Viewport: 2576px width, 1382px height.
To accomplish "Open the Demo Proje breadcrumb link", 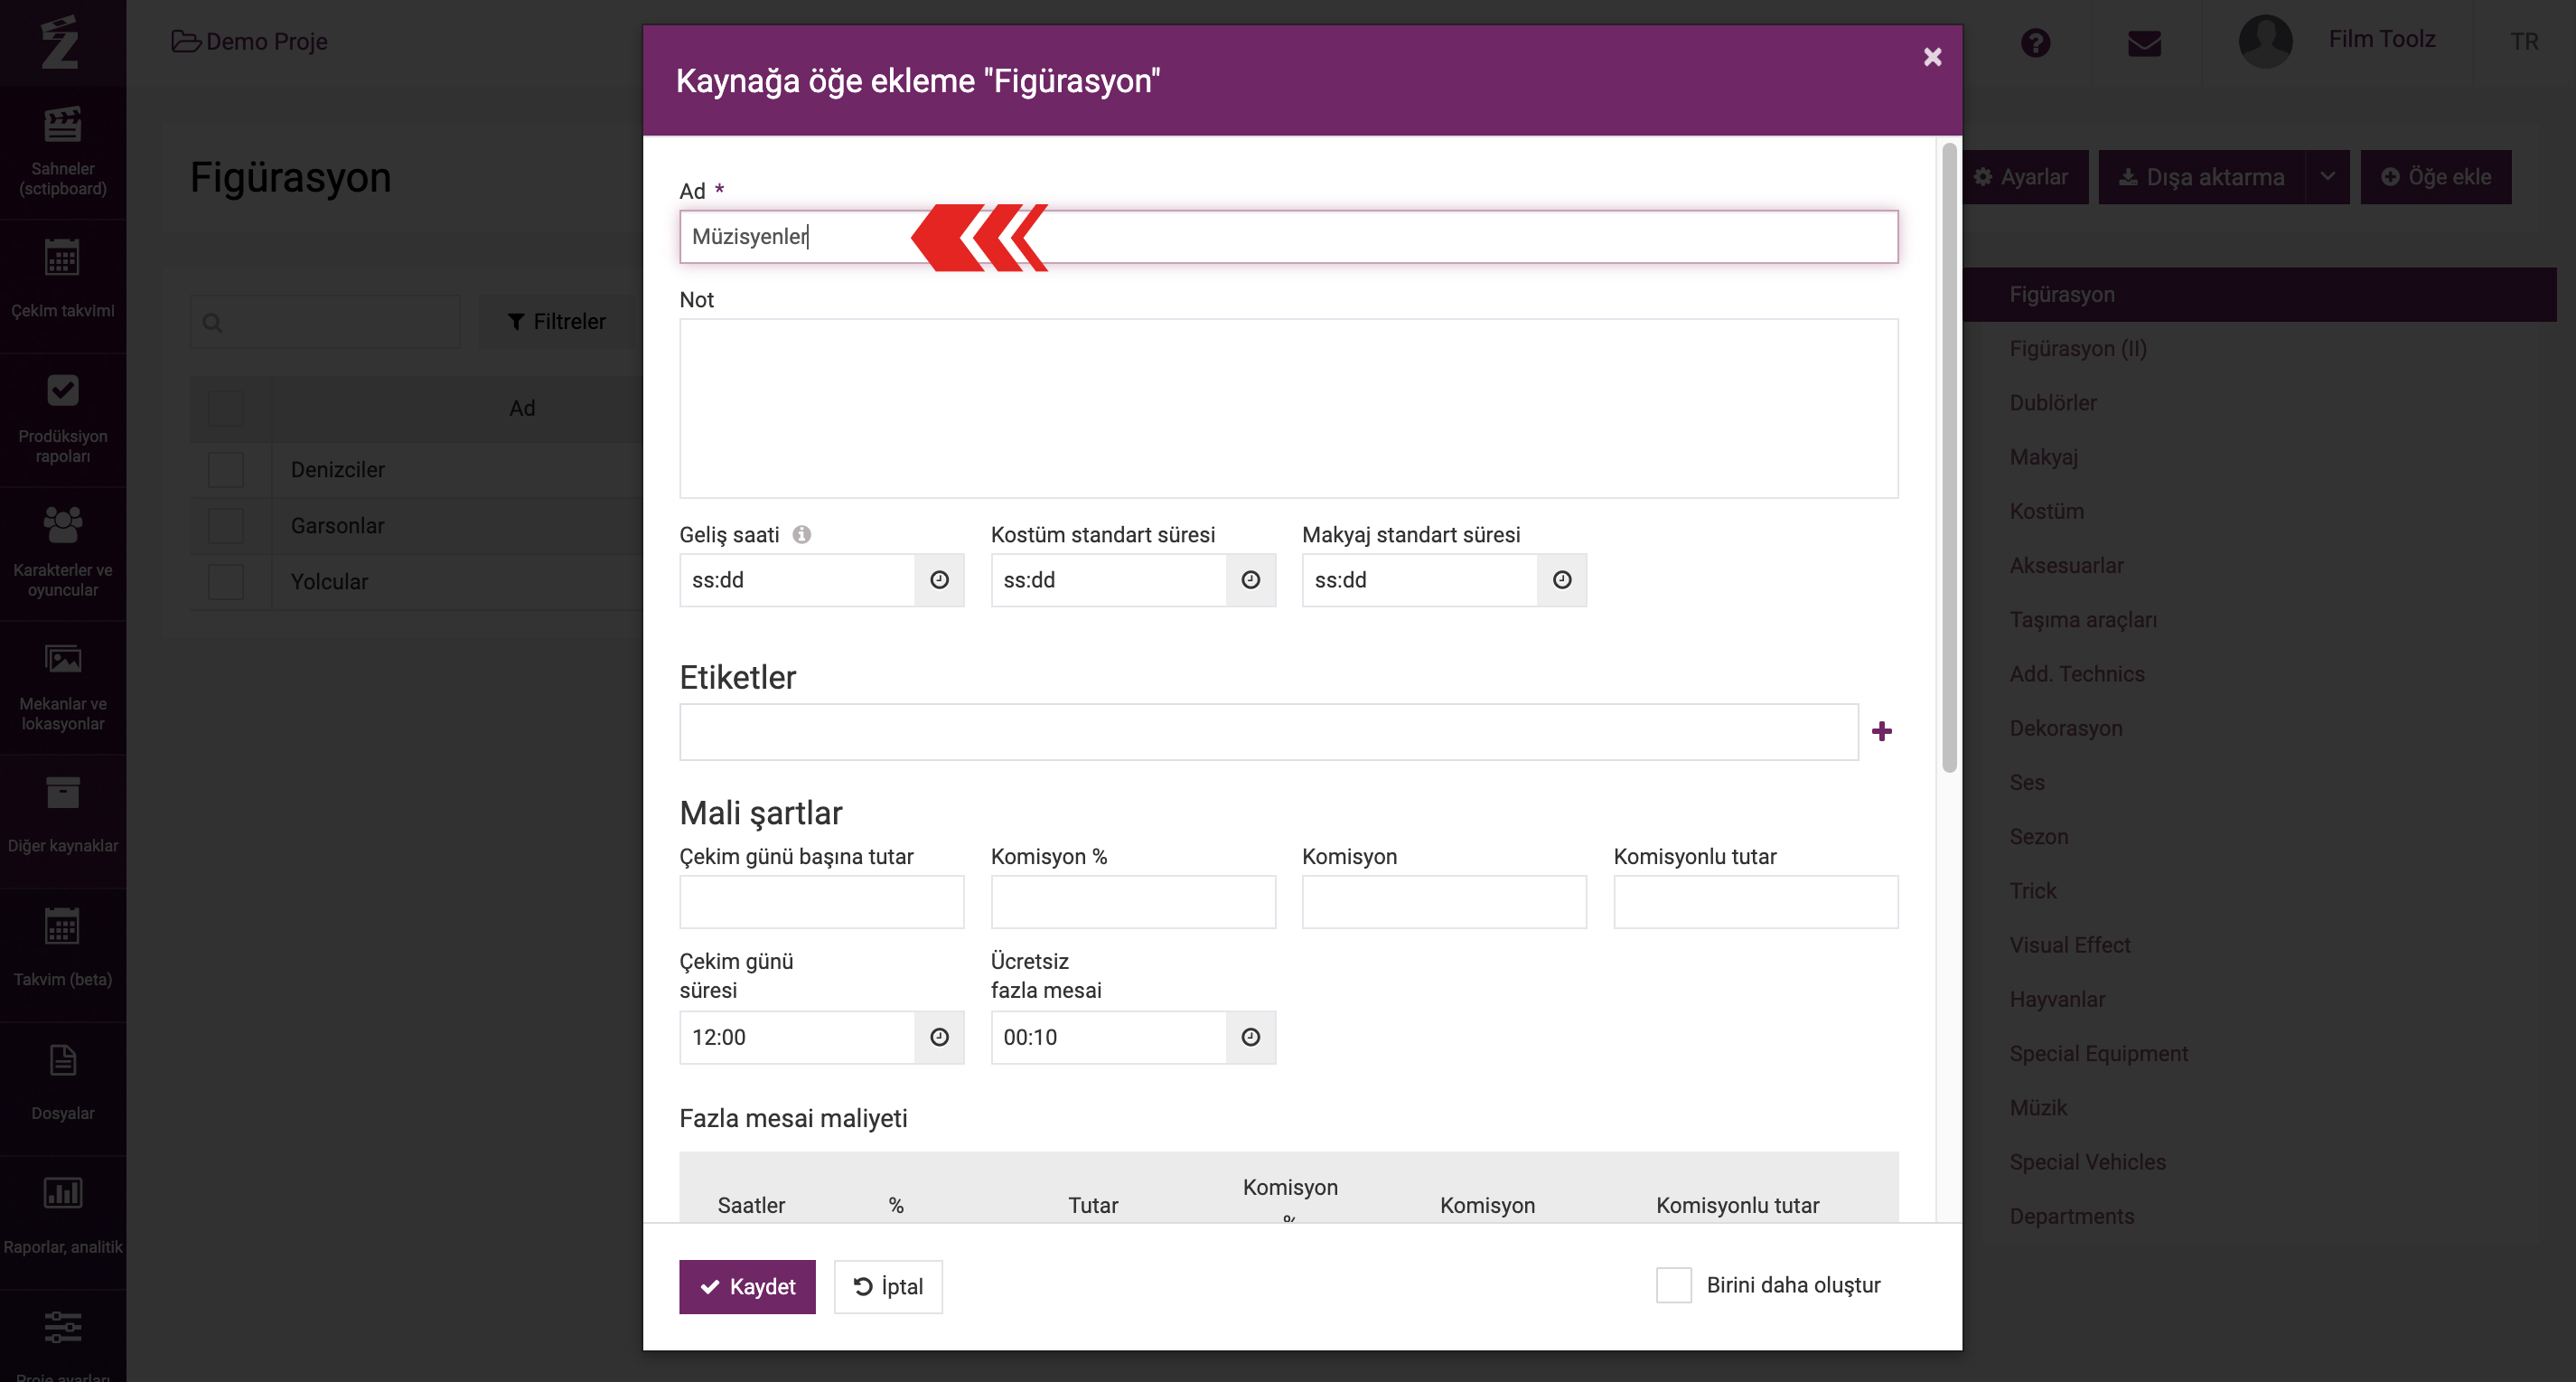I will (266, 41).
